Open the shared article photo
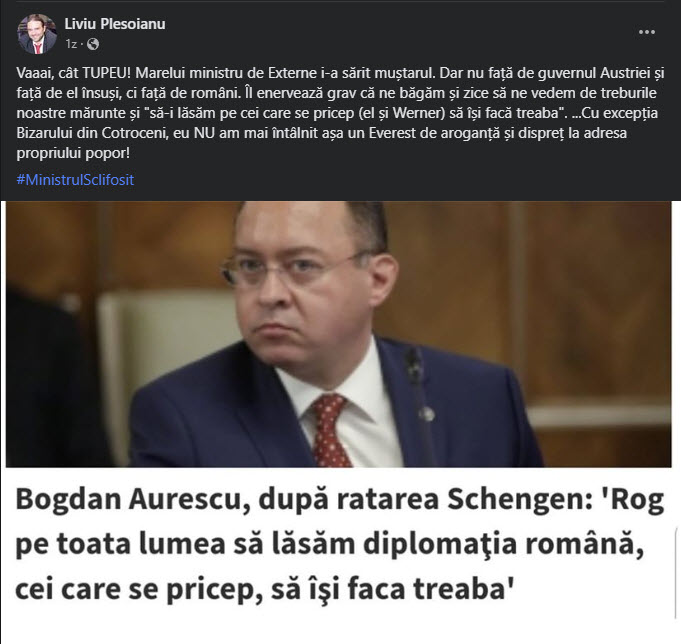Viewport: 681px width, 644px height. pos(338,334)
